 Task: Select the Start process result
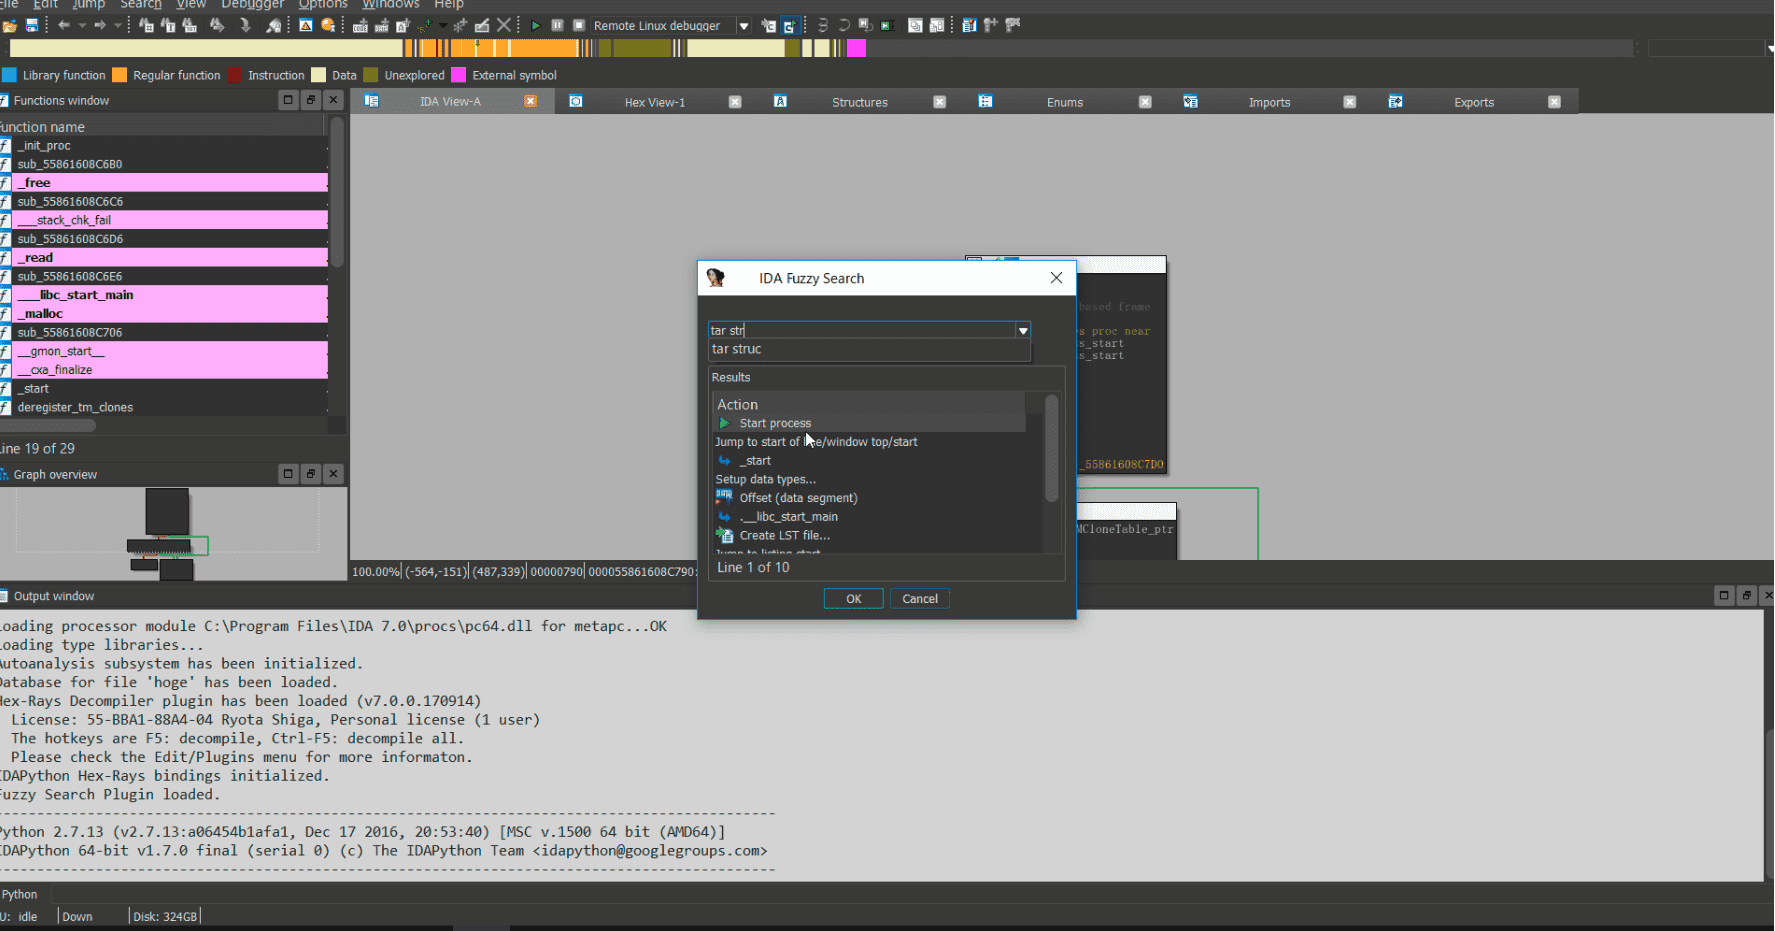(870, 423)
